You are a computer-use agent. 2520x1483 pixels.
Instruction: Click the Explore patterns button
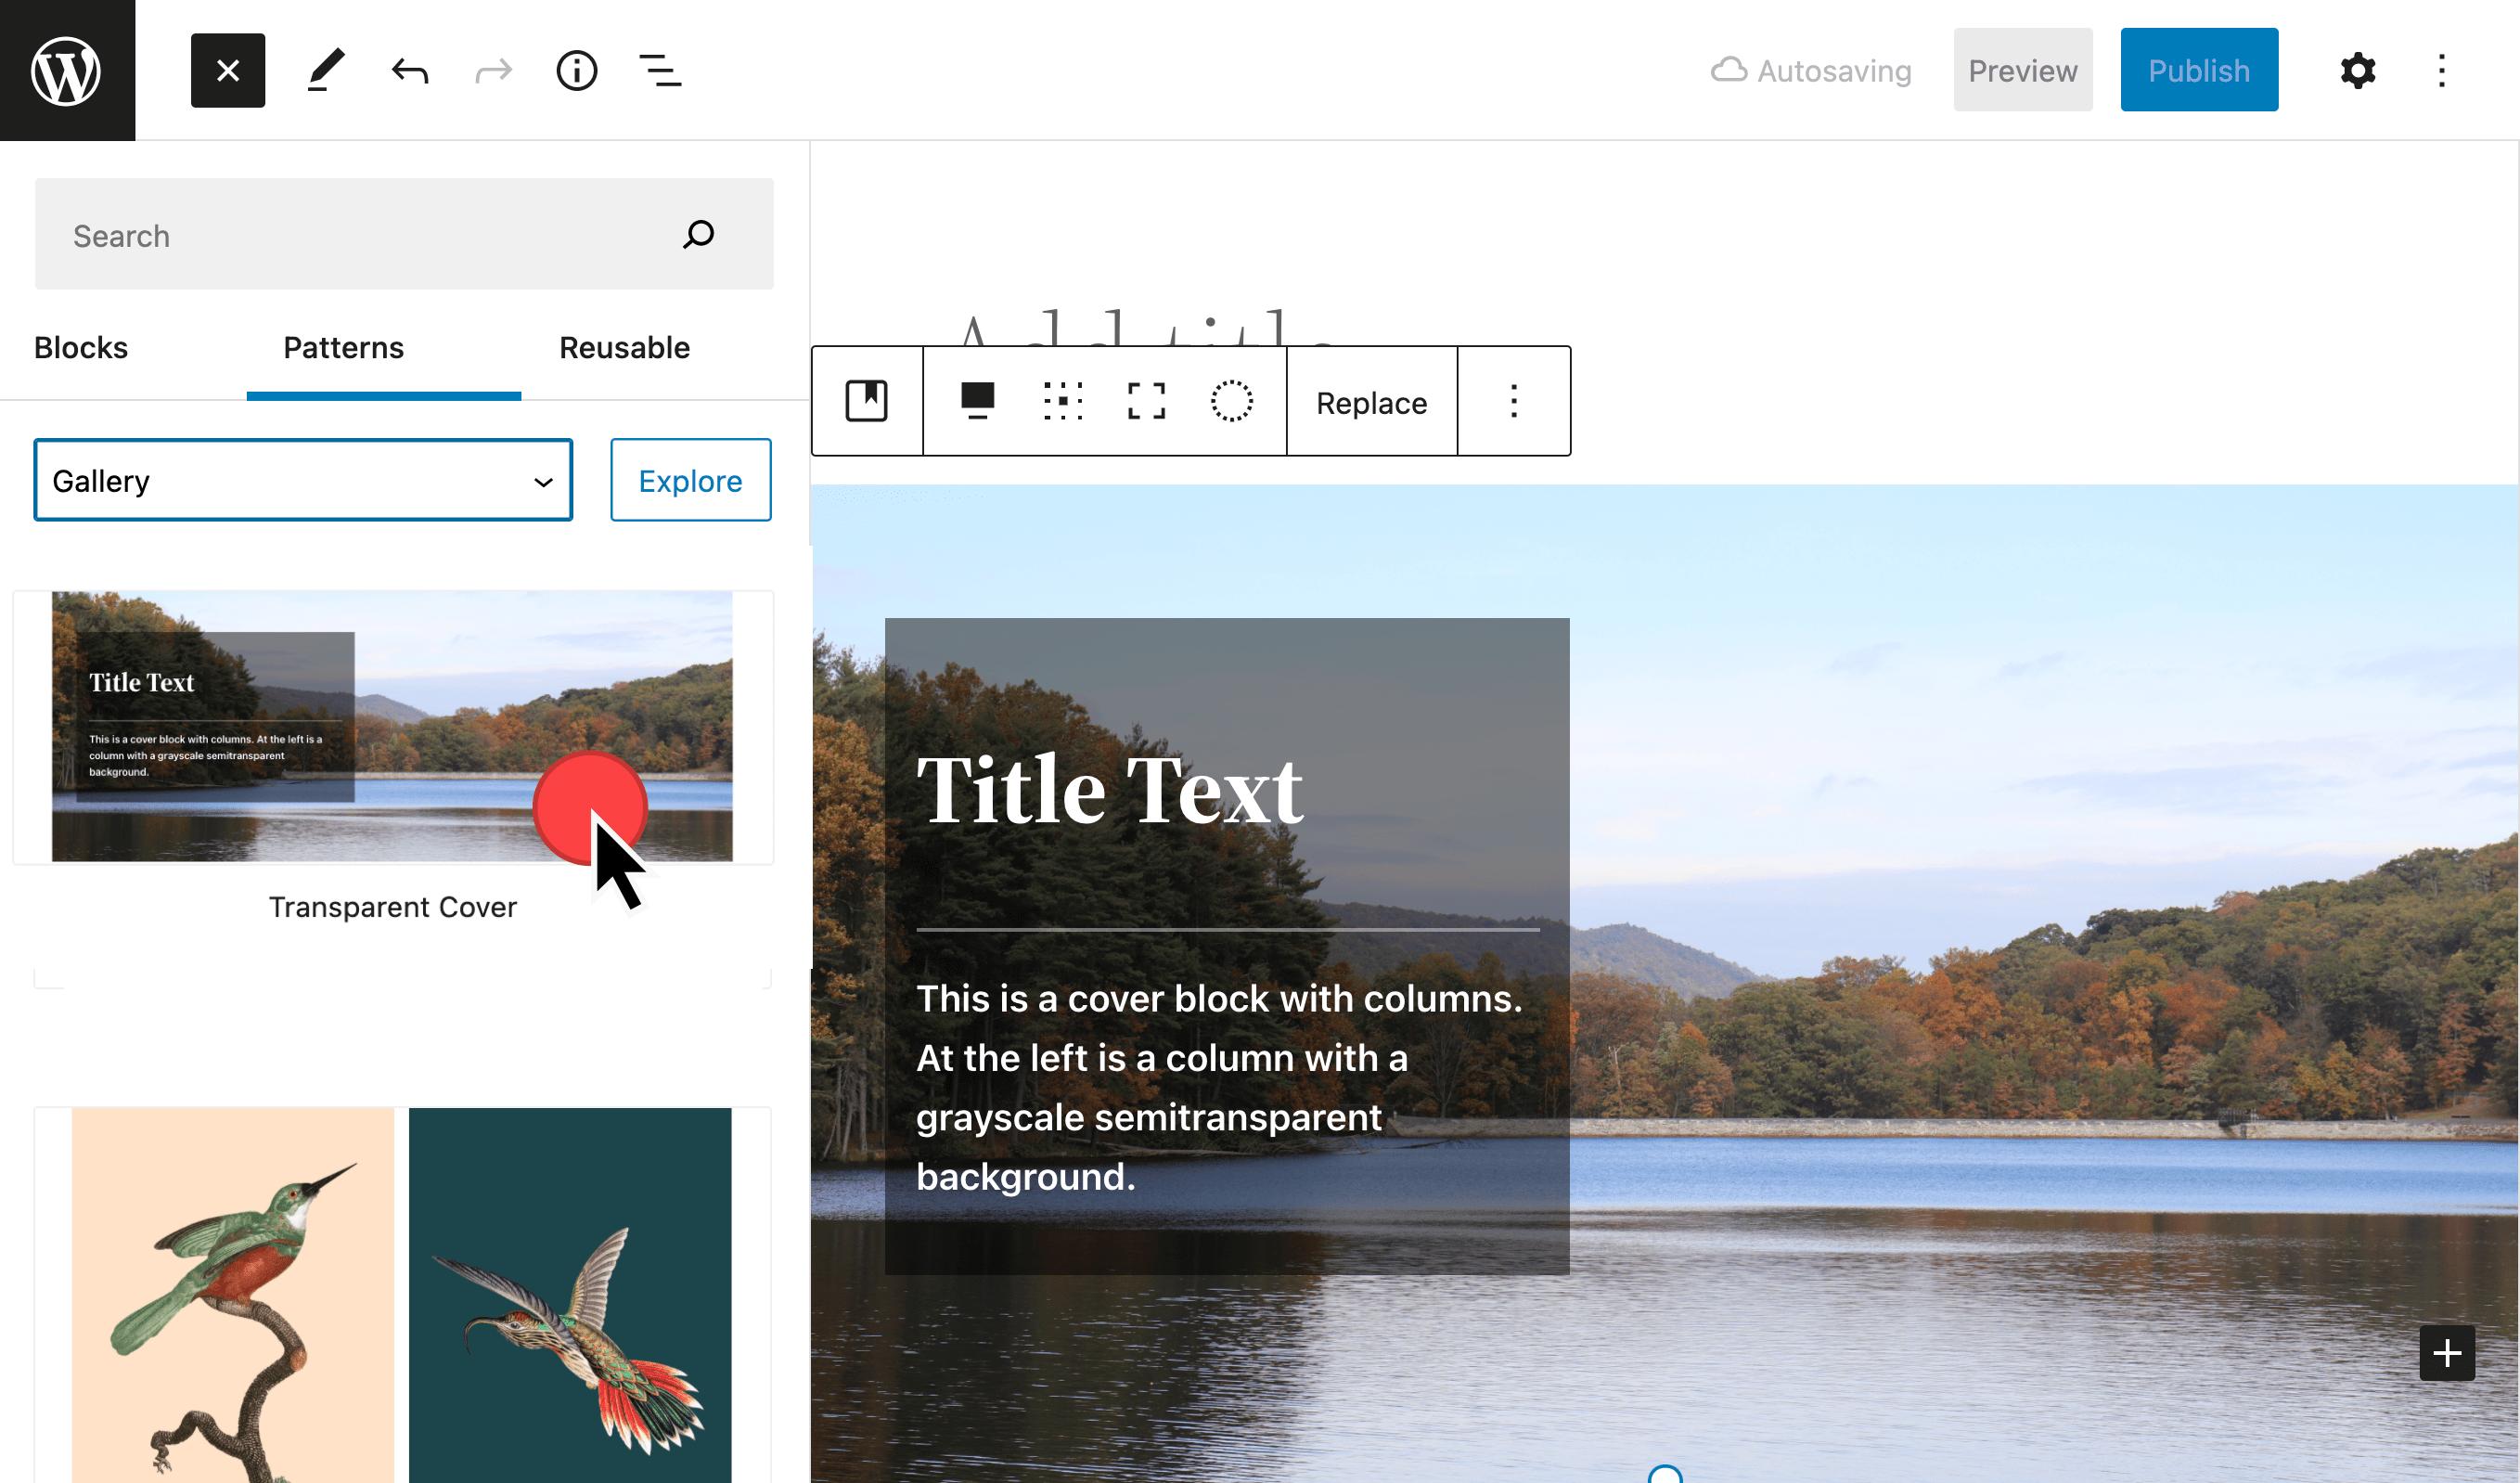point(690,480)
